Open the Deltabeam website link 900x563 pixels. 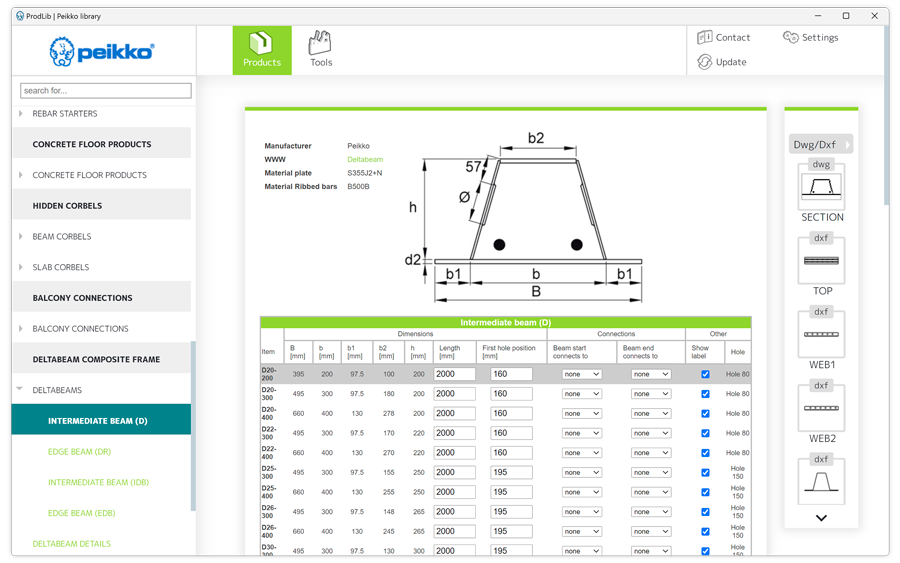[x=365, y=160]
